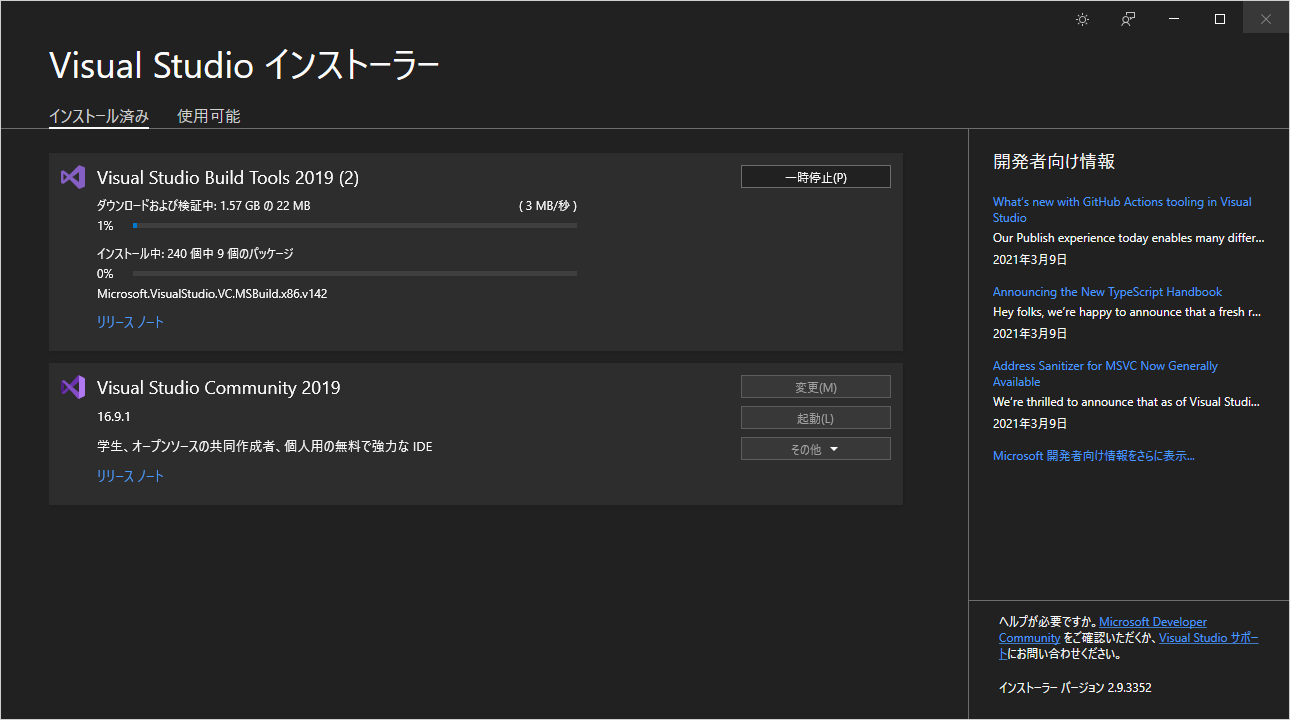Open the Visual Studio サポート link
The height and width of the screenshot is (720, 1290).
click(x=1209, y=638)
